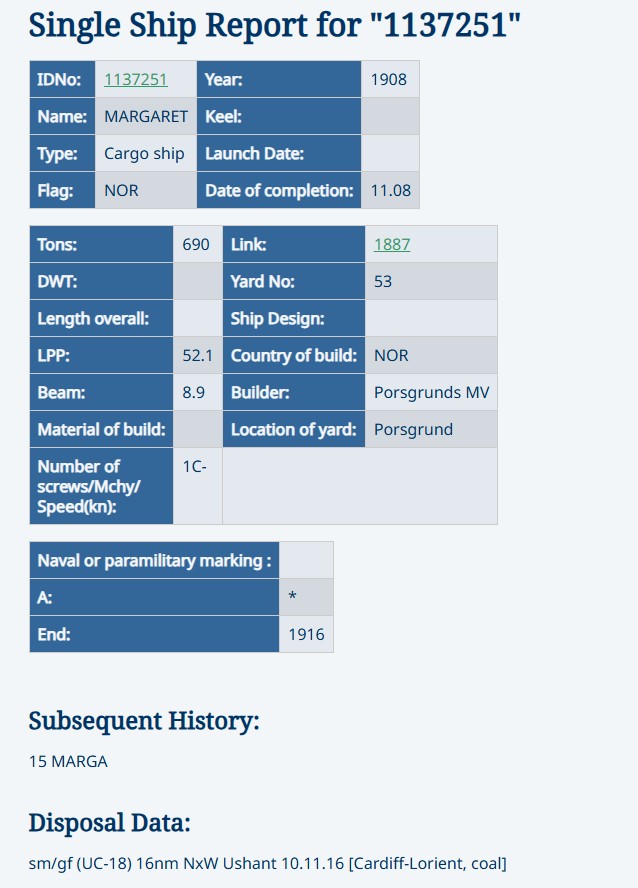
Task: Click the Tons value 690
Action: (198, 244)
